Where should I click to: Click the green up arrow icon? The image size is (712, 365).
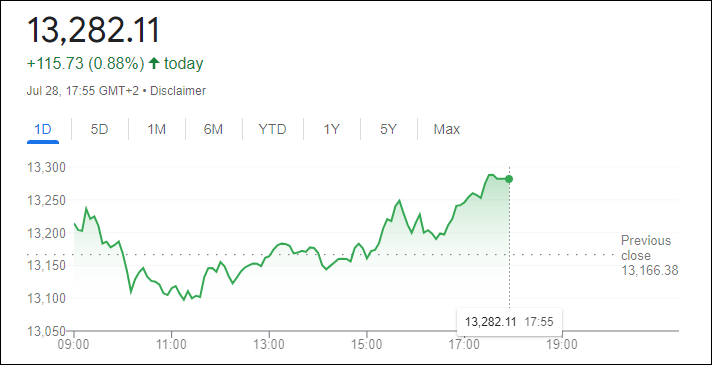[x=154, y=63]
